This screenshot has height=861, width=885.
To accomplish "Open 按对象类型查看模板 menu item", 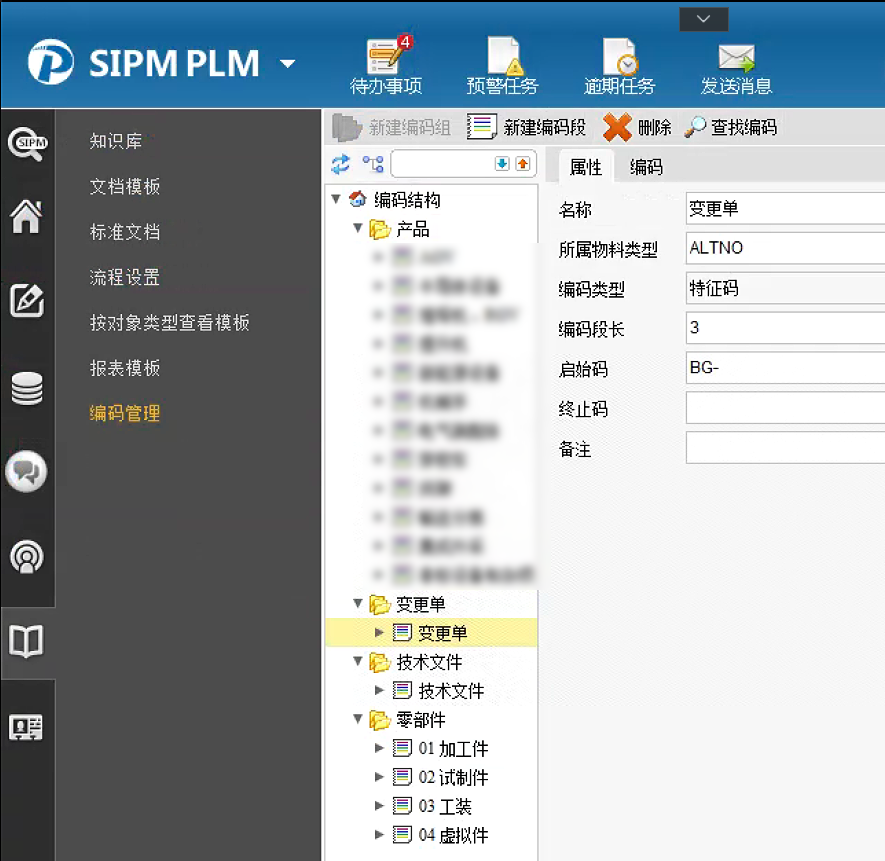I will click(x=169, y=322).
